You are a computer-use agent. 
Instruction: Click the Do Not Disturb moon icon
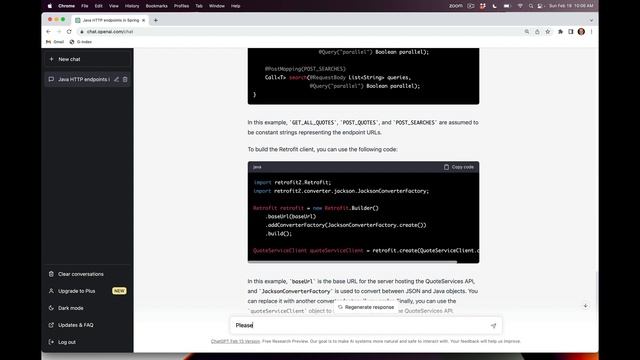494,6
